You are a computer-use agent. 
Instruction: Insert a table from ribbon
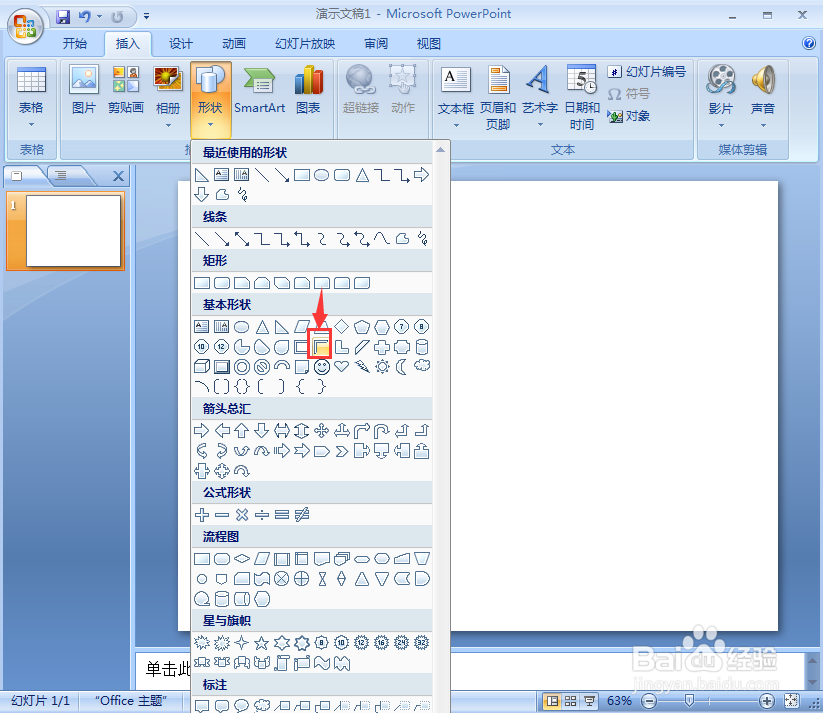[31, 97]
